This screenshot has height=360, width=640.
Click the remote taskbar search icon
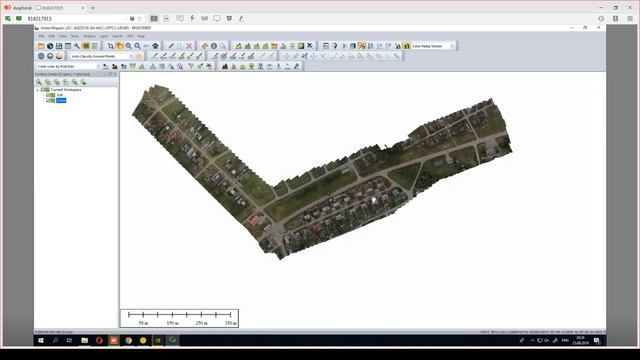pos(55,340)
